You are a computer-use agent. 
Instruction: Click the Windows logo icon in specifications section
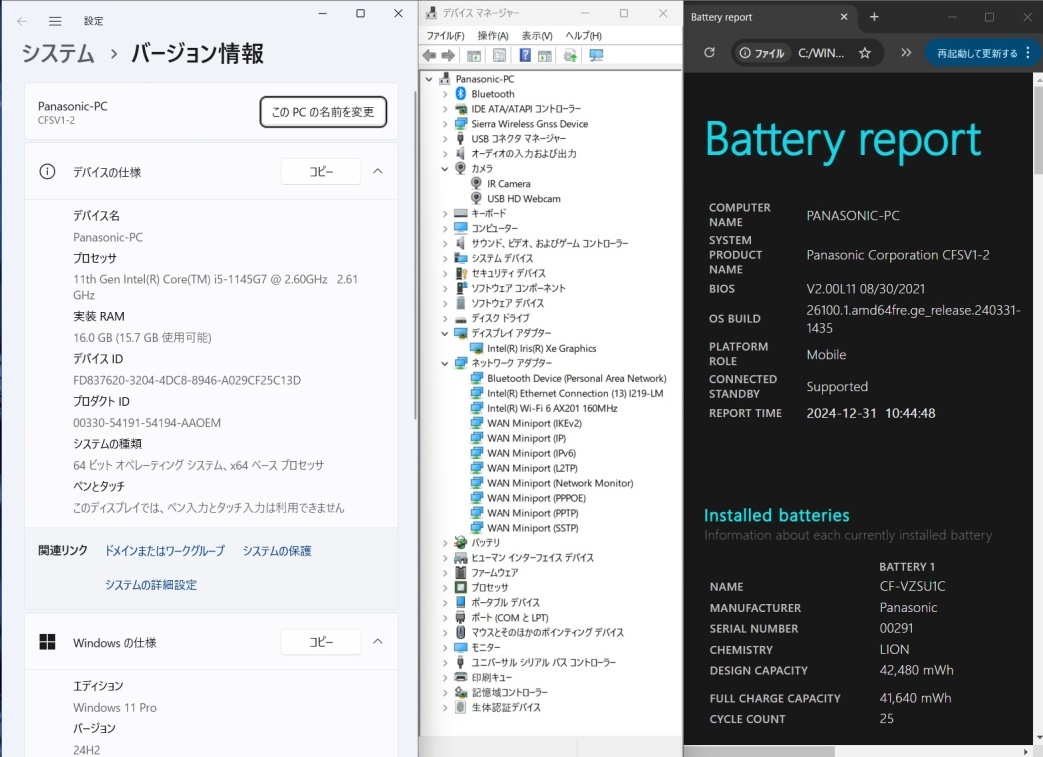point(47,642)
